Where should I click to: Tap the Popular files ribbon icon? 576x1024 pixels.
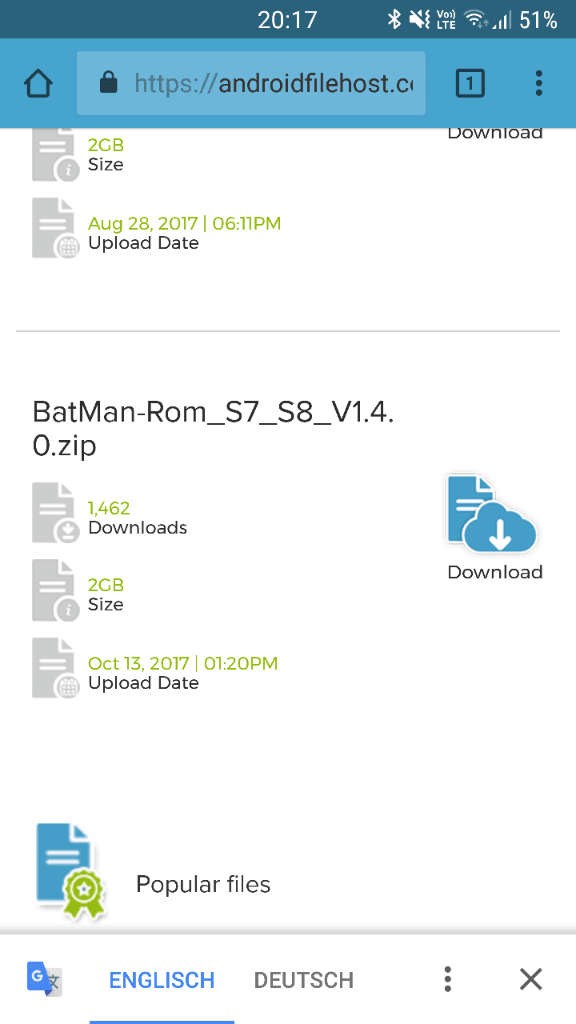click(x=71, y=872)
